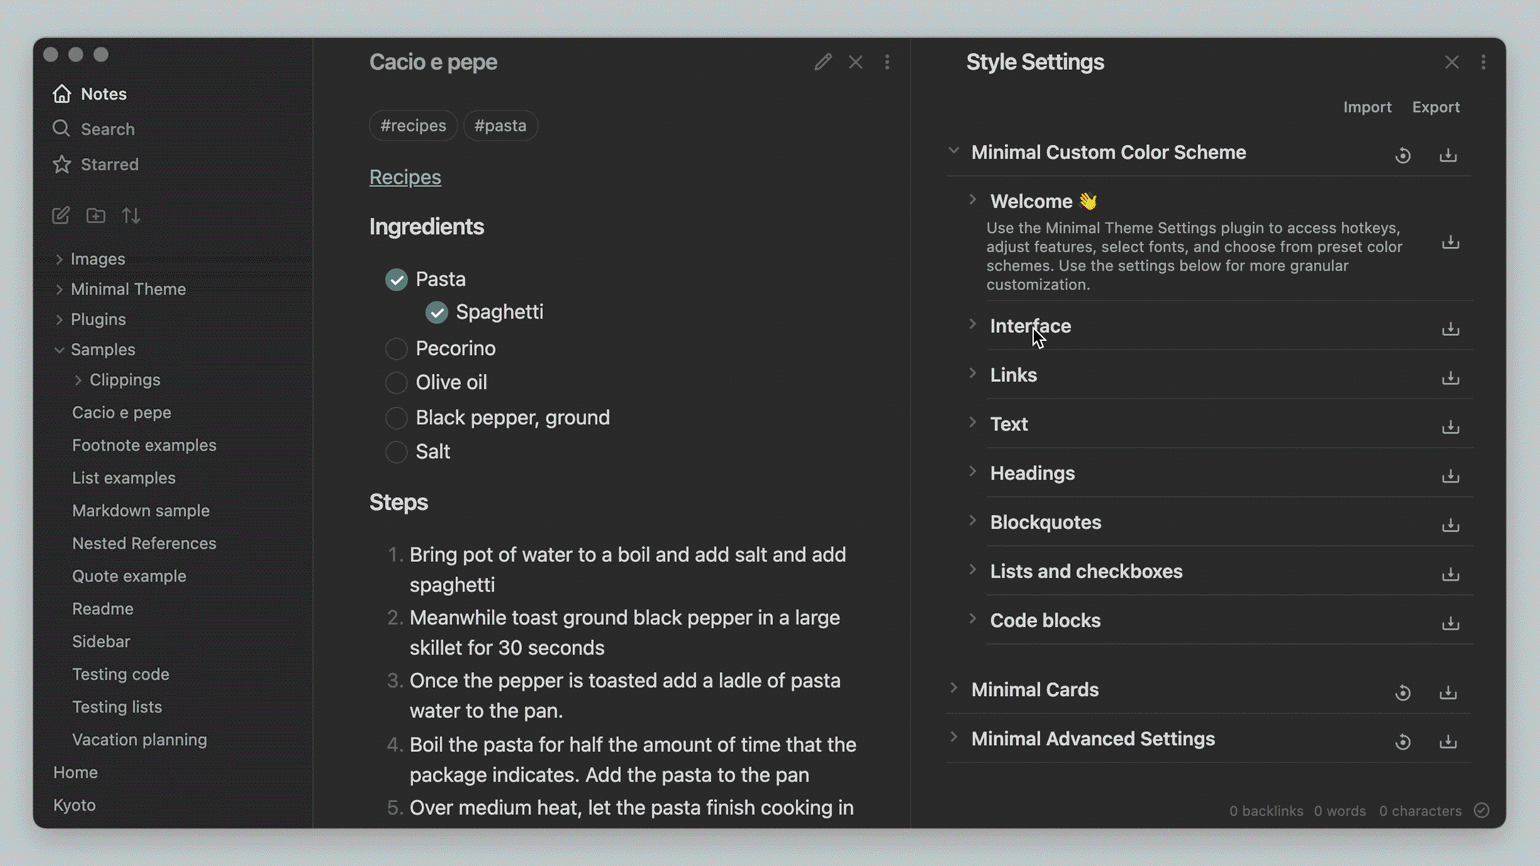The width and height of the screenshot is (1540, 866).
Task: Expand the Minimal Cards section
Action: pos(954,689)
